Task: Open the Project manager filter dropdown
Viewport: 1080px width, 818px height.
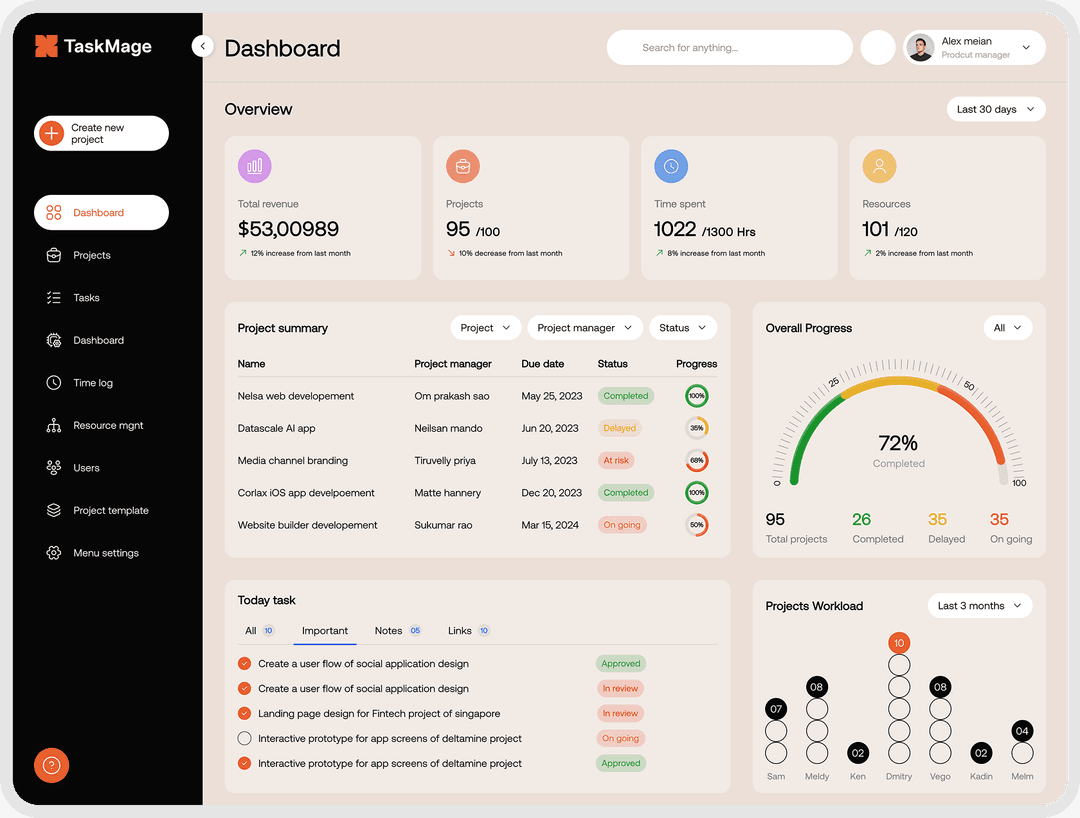Action: (x=584, y=328)
